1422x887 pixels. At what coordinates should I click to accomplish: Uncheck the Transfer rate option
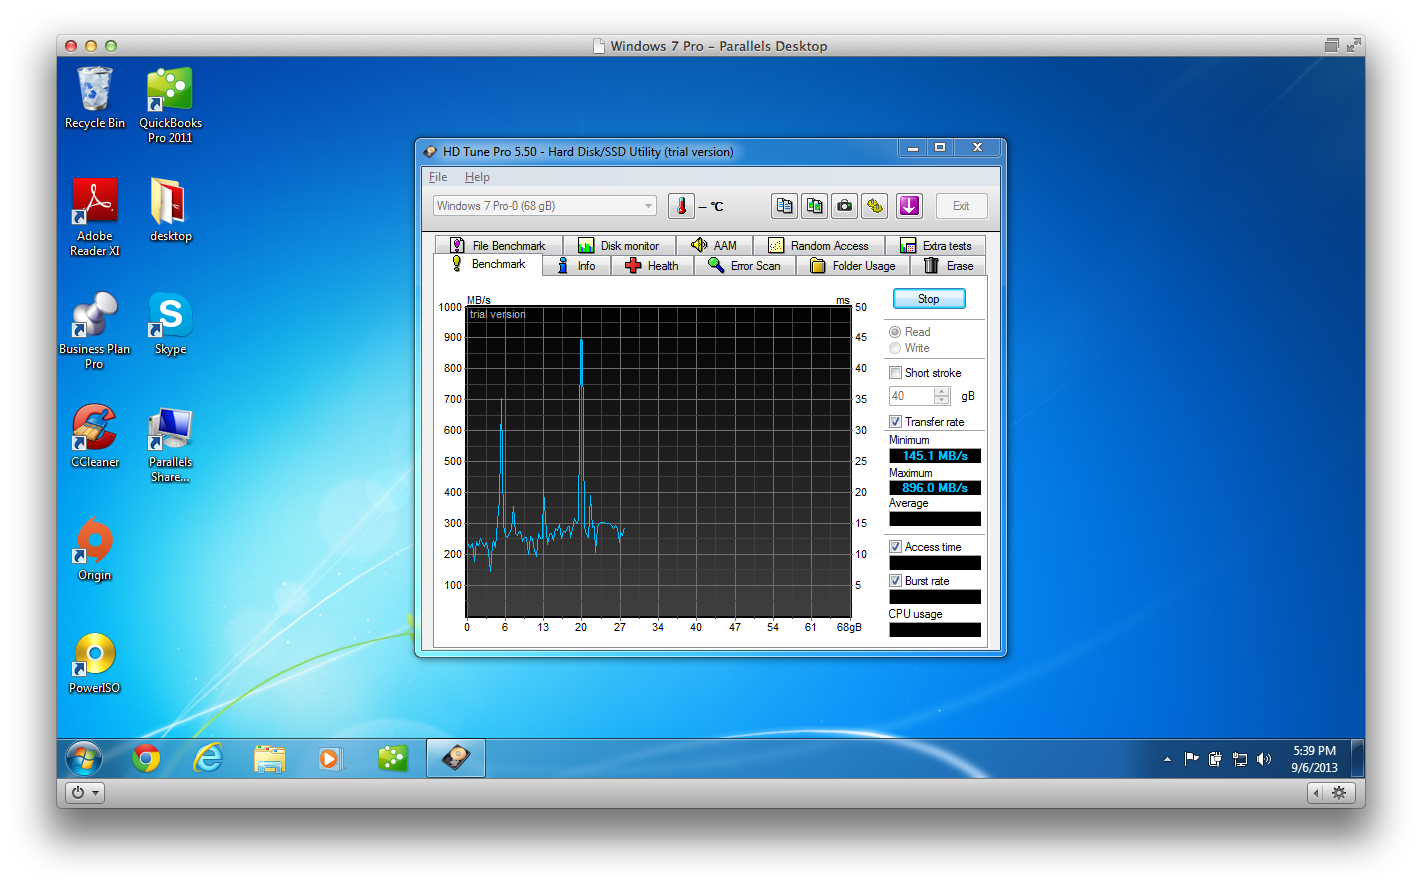895,421
